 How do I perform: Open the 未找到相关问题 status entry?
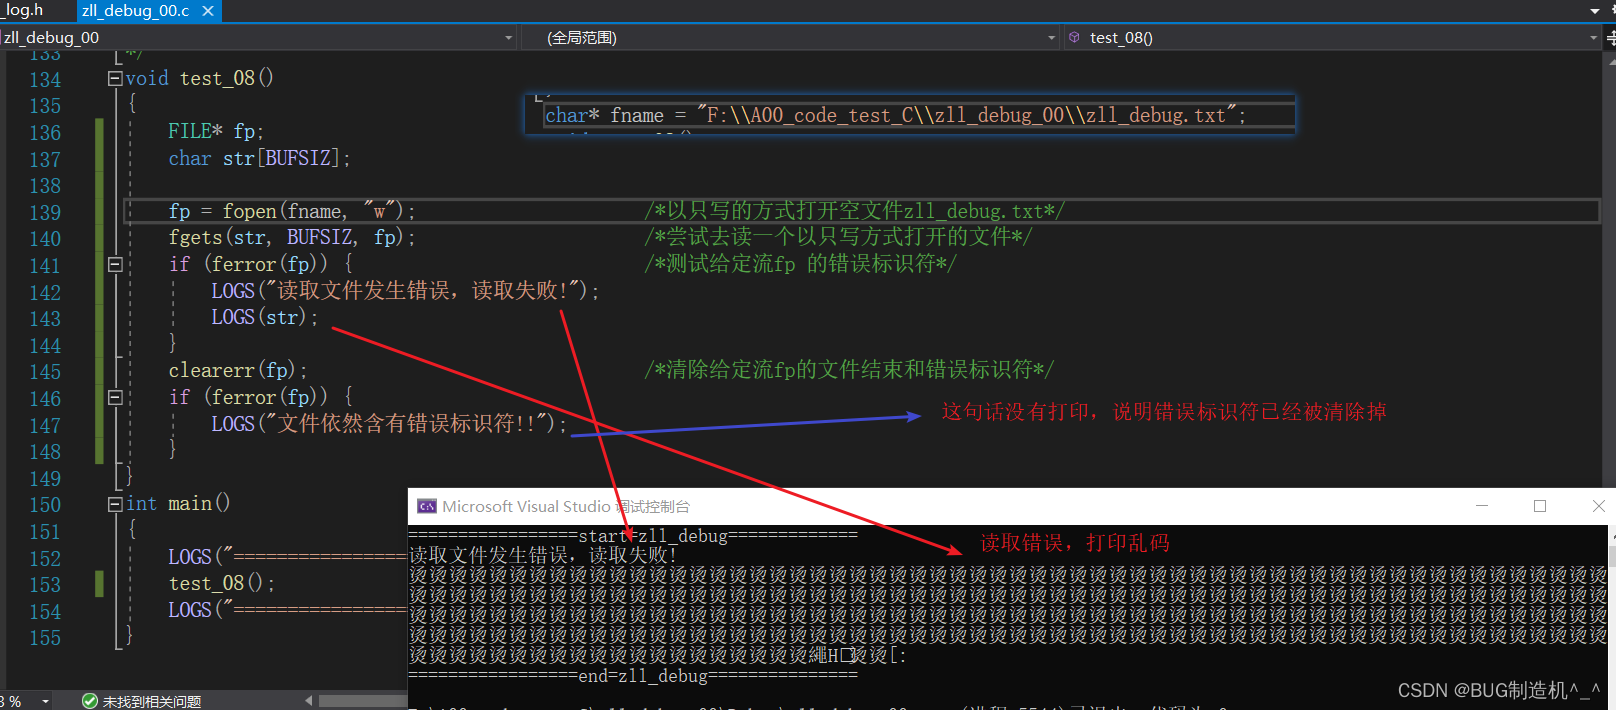pos(152,702)
